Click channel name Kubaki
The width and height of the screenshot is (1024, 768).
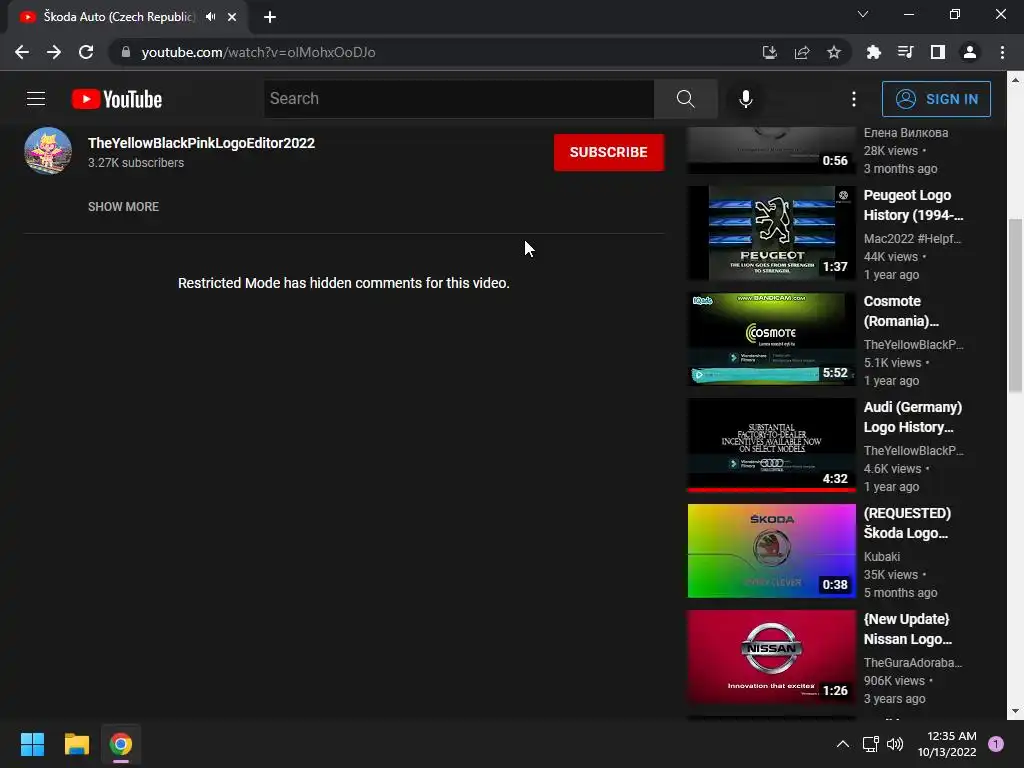pos(882,556)
